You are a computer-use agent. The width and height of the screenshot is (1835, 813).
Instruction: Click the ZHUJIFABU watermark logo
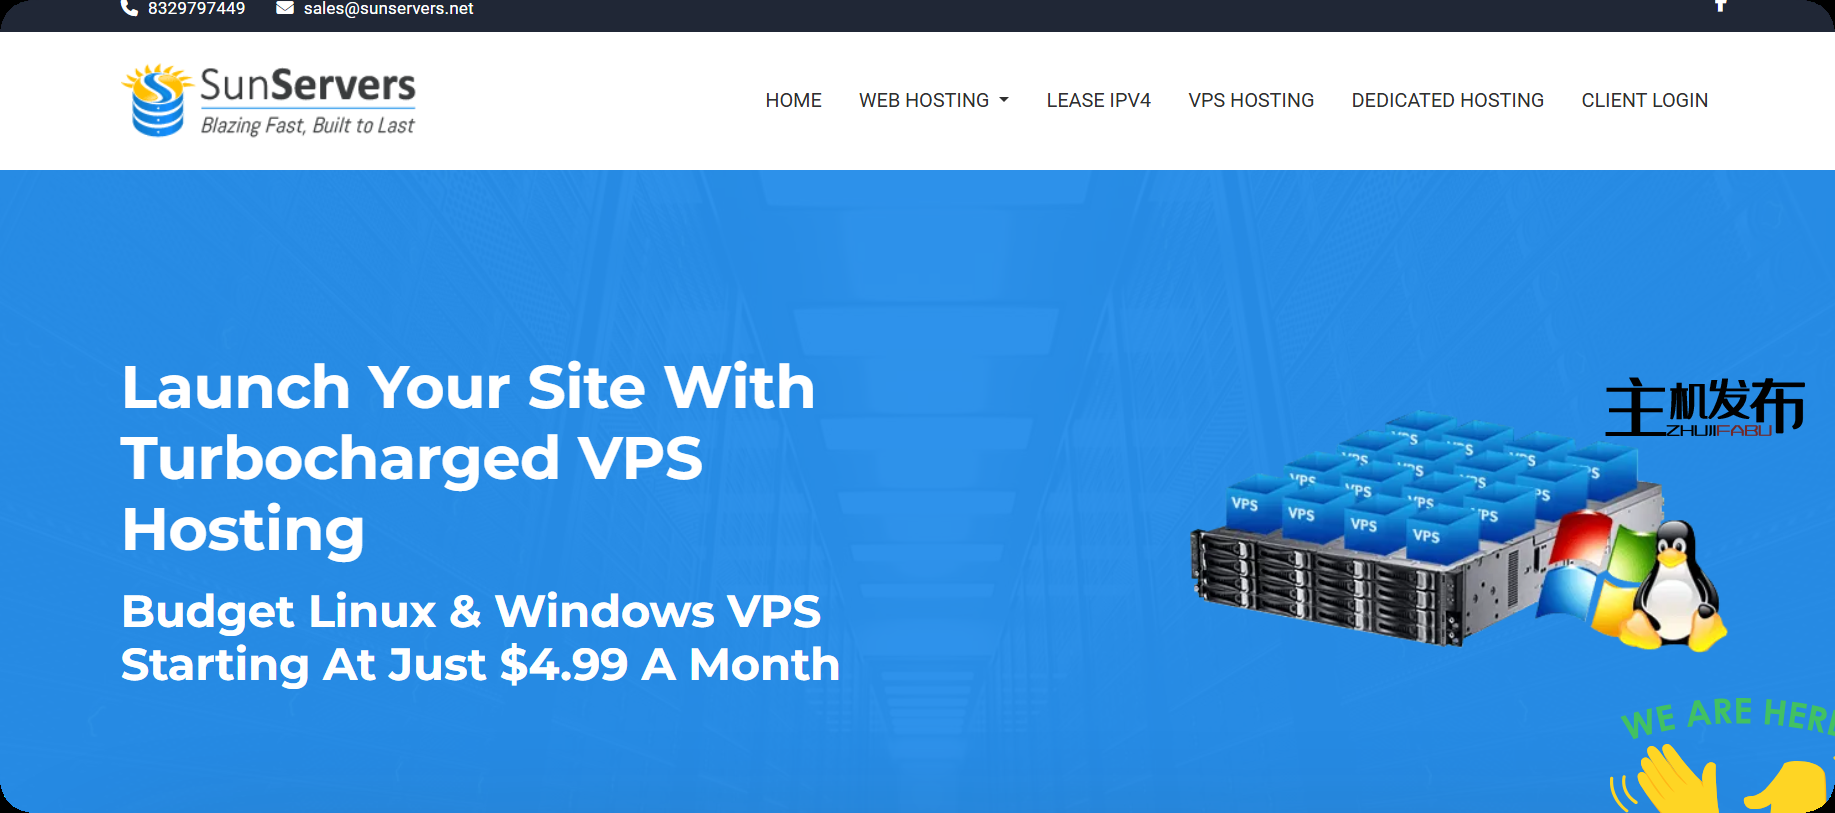[1705, 407]
